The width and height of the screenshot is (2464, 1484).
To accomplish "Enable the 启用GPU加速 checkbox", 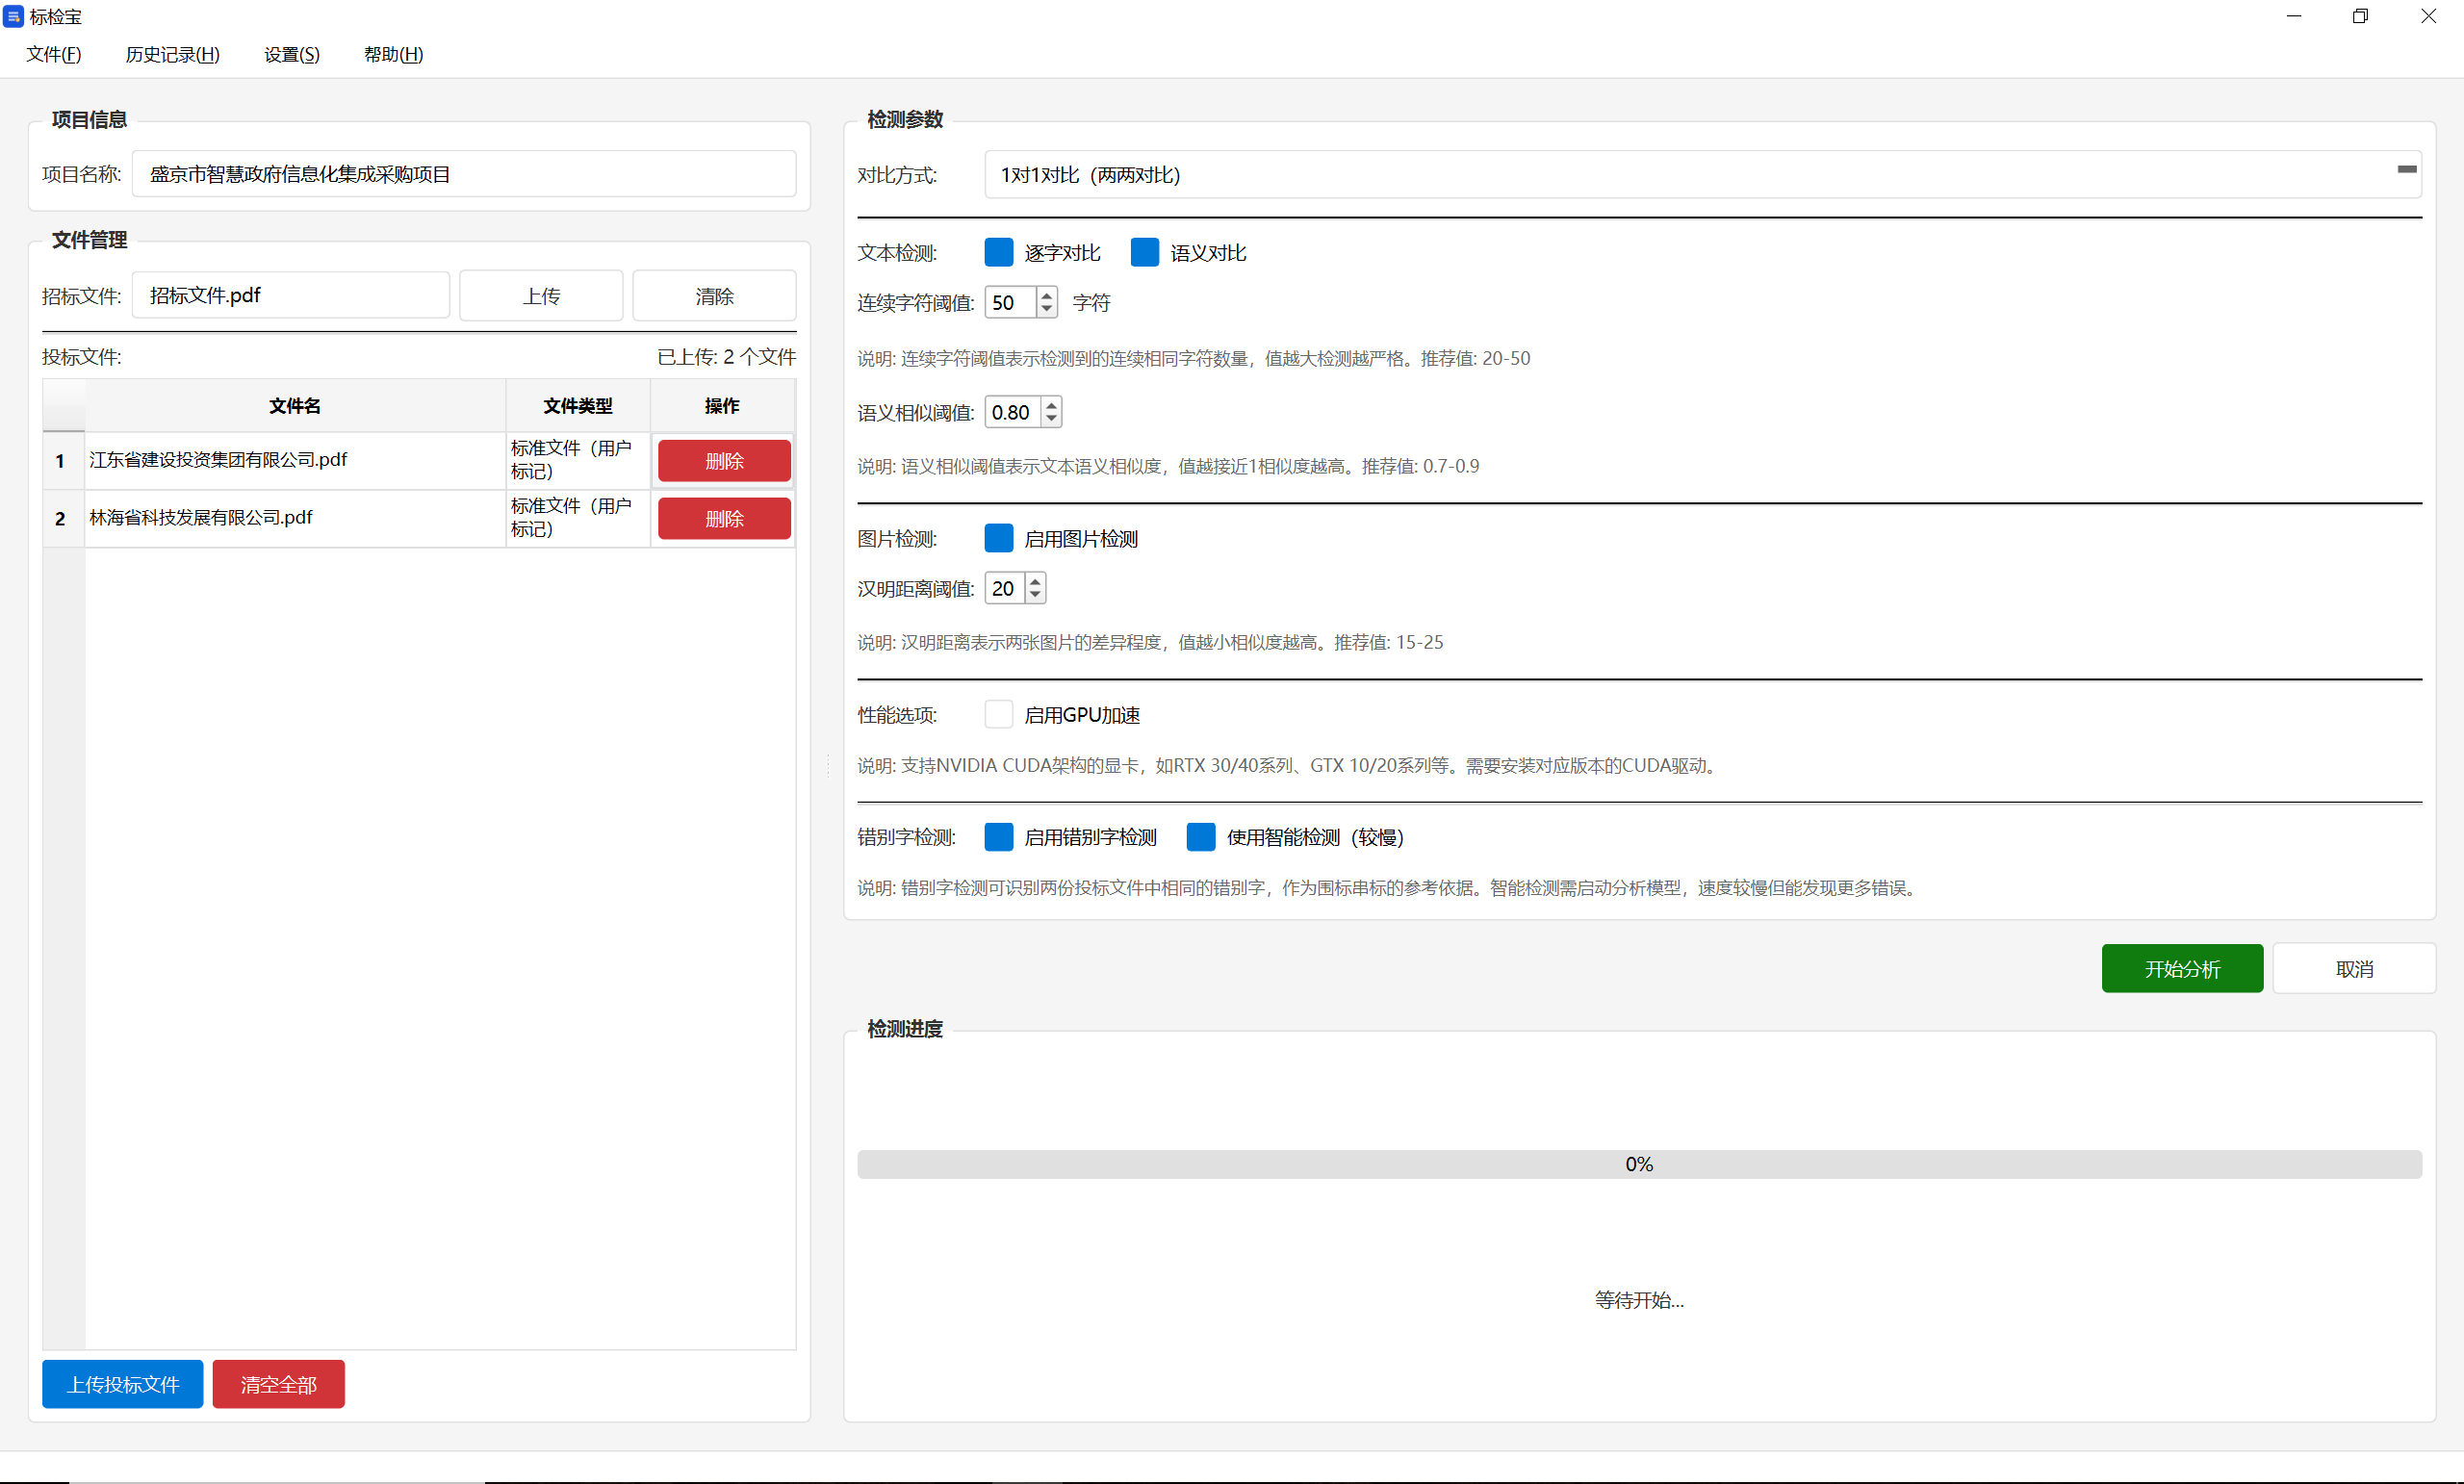I will [x=998, y=715].
